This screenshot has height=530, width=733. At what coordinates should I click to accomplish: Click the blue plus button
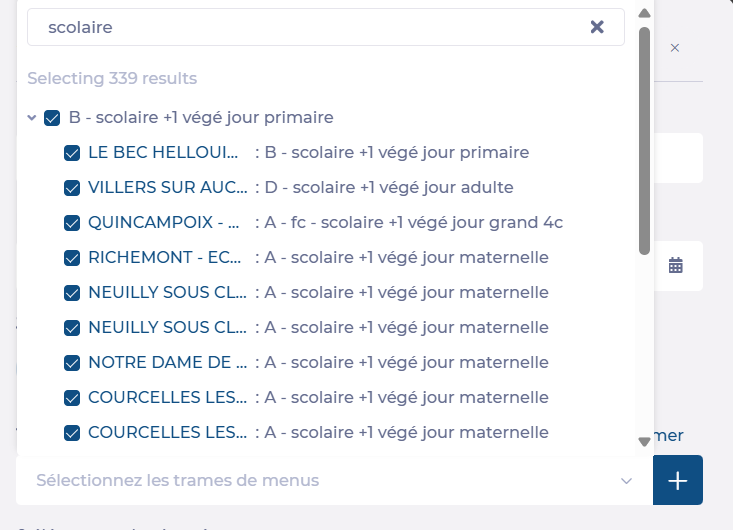tap(678, 481)
